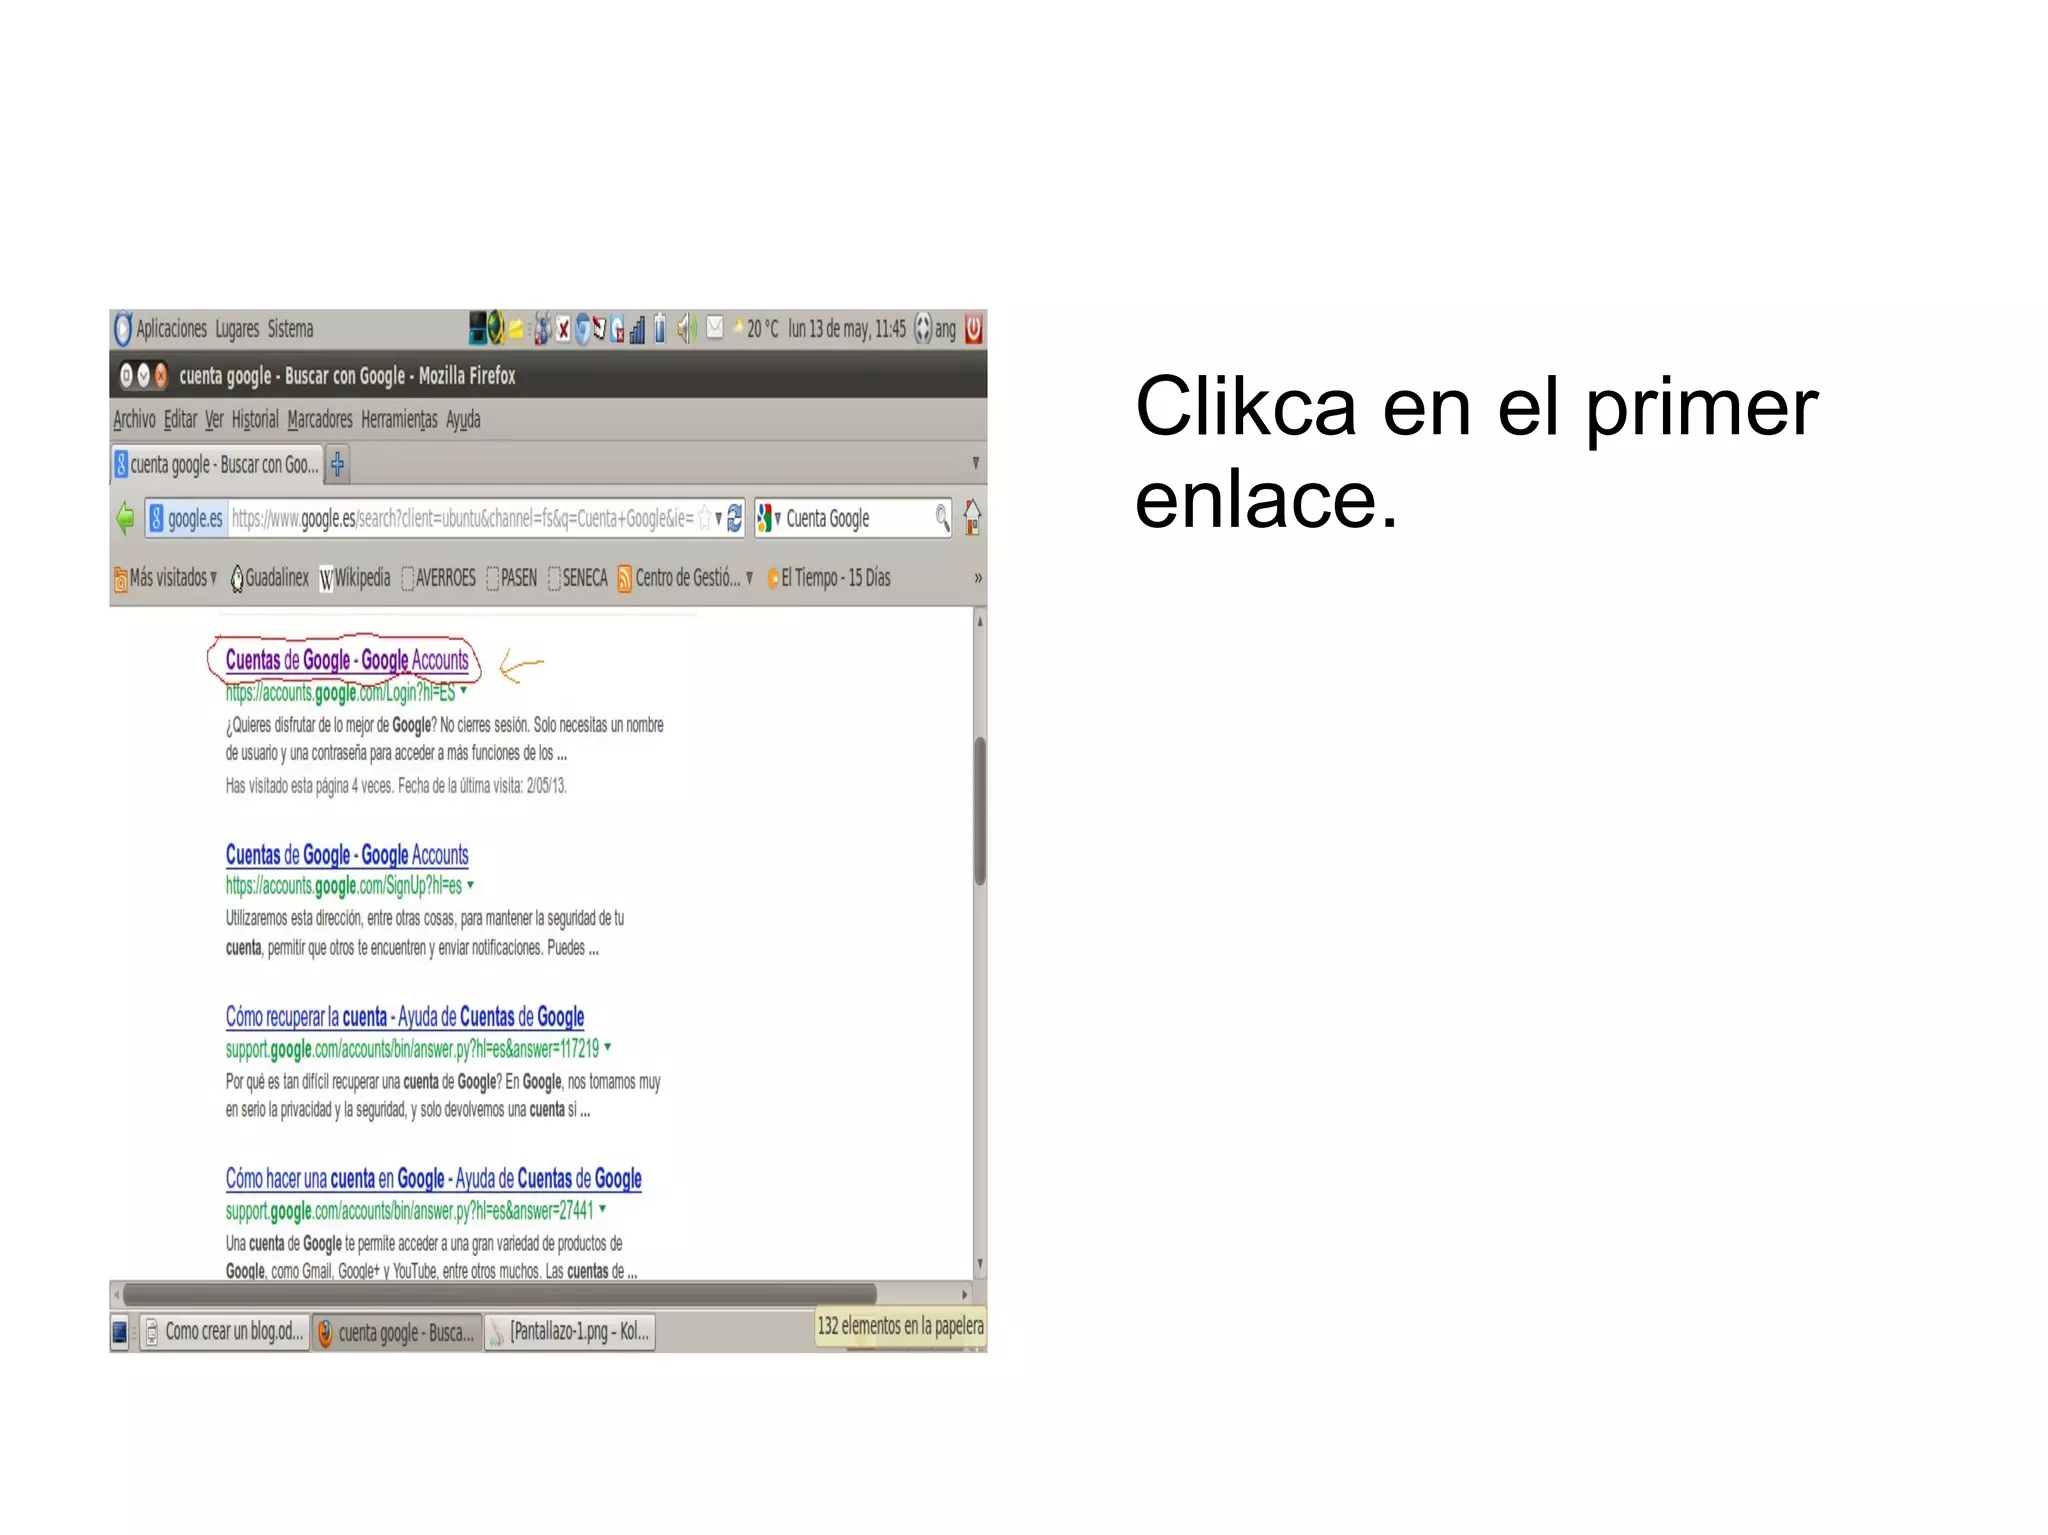
Task: Expand arrow beside accounts.google.com/SignUp URL
Action: 470,885
